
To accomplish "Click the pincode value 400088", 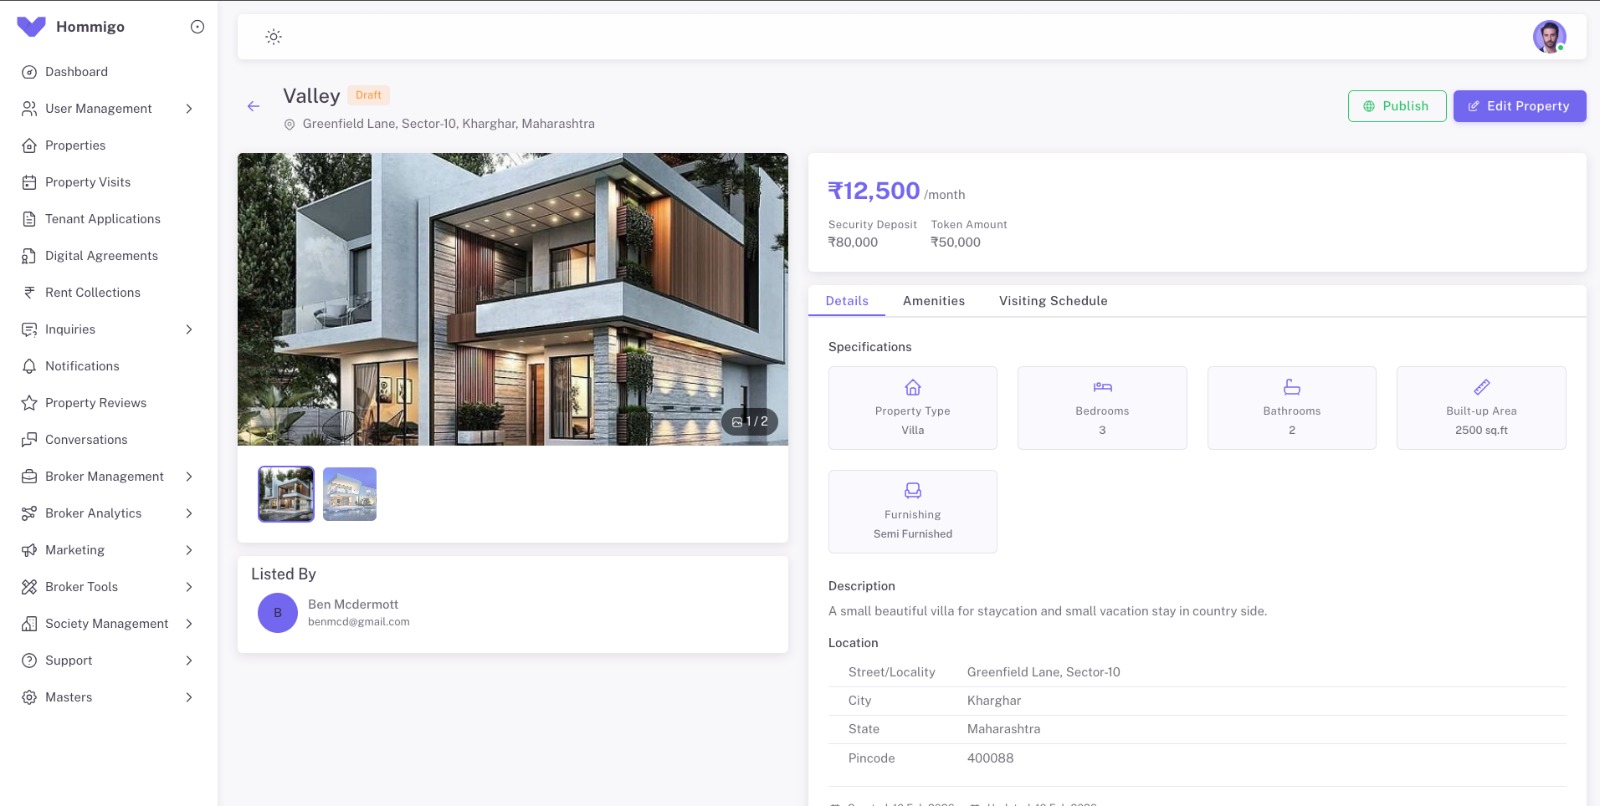I will (990, 759).
